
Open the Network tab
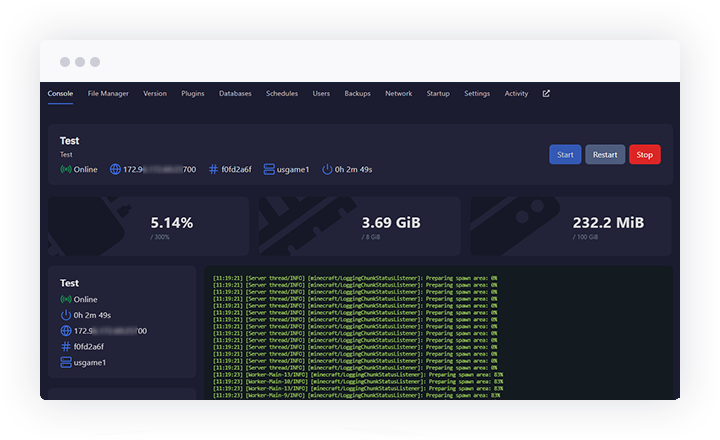click(399, 93)
